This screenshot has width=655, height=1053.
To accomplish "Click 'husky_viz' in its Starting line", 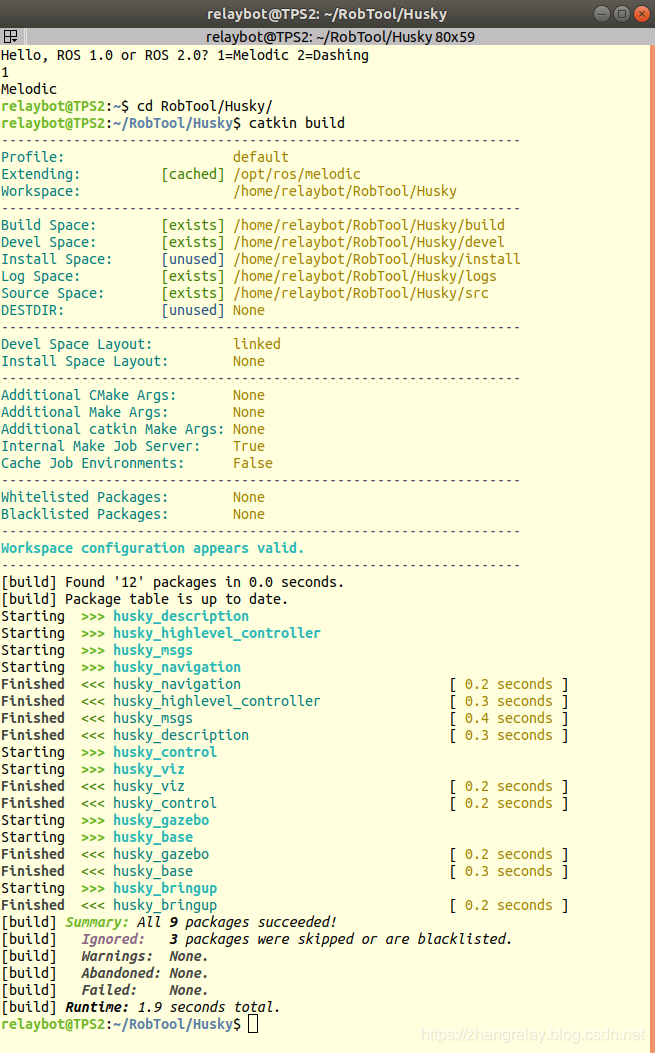I will [x=148, y=770].
